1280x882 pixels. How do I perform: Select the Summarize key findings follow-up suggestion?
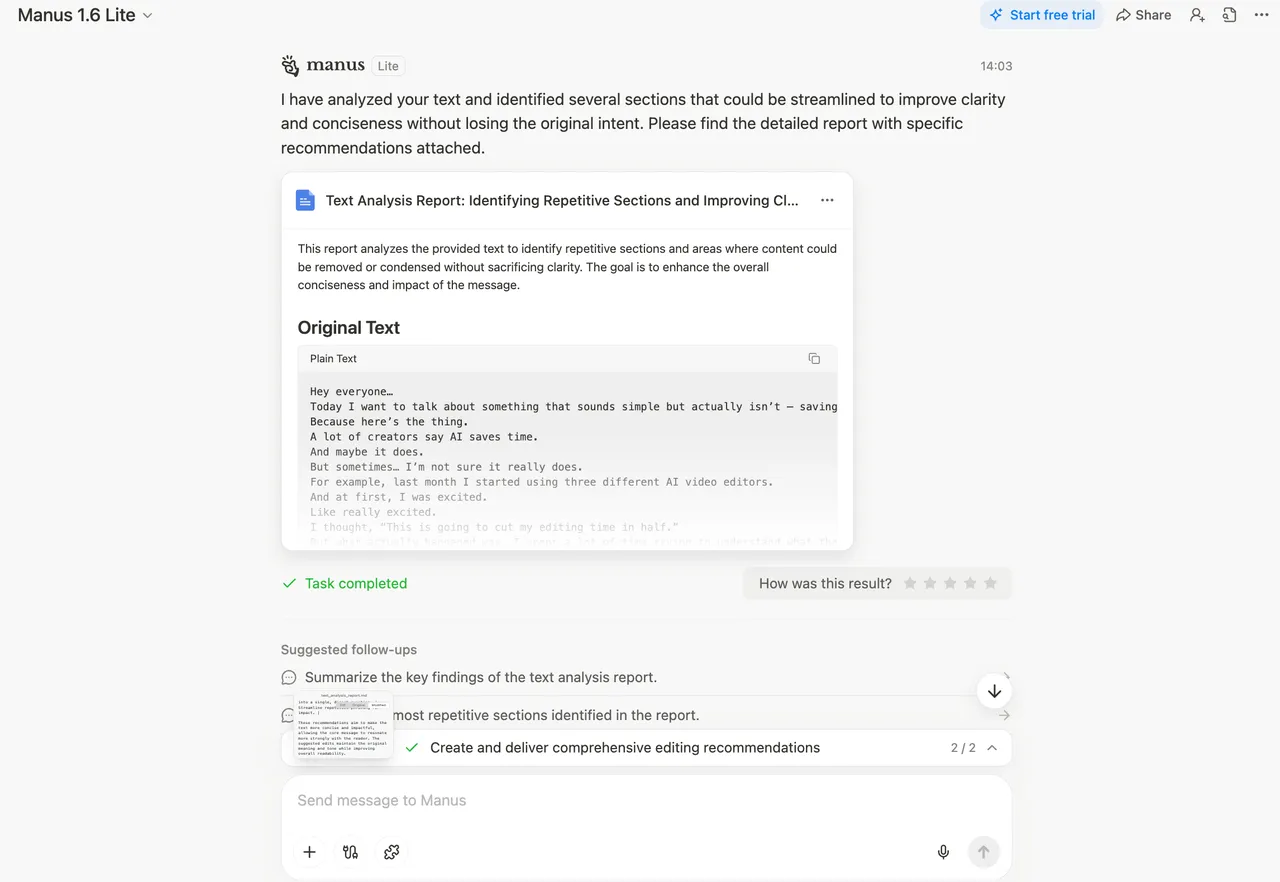coord(480,677)
